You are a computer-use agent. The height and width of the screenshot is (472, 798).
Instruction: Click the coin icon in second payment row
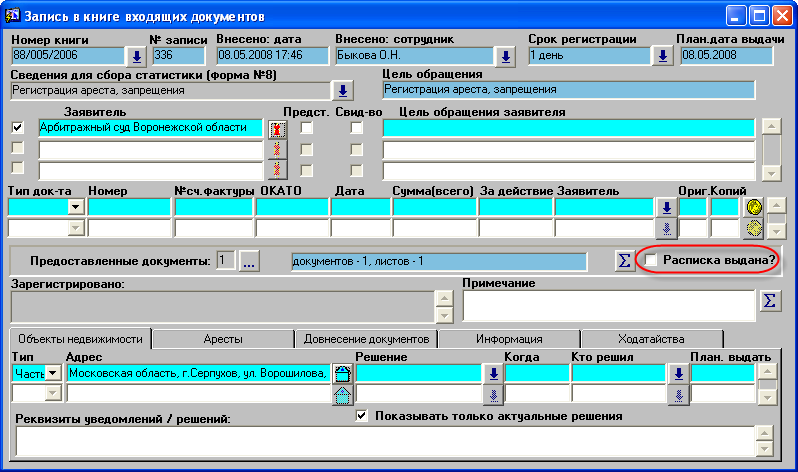(x=754, y=228)
